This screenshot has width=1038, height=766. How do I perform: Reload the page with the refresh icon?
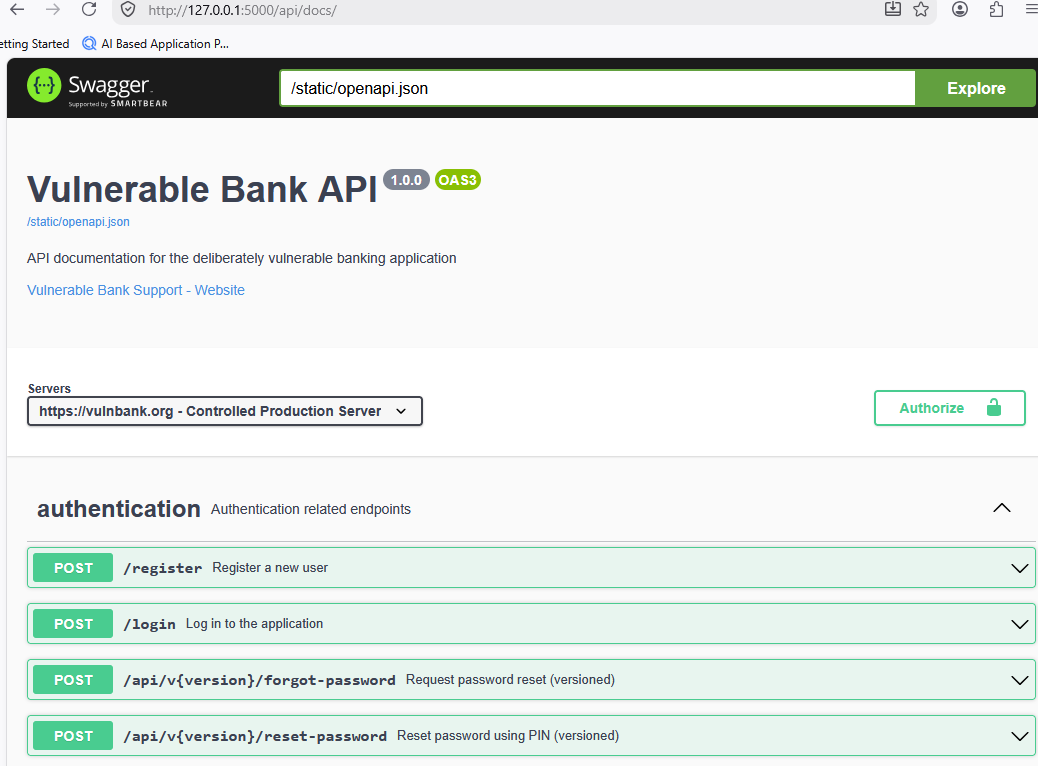89,9
